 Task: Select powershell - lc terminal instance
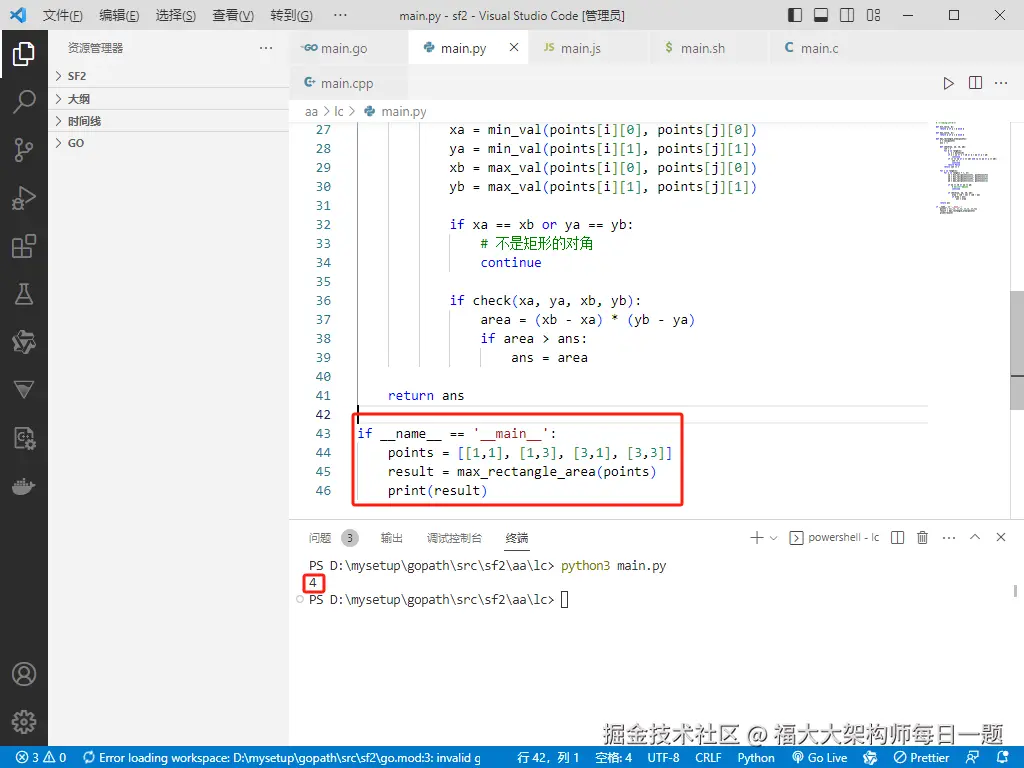[x=835, y=537]
